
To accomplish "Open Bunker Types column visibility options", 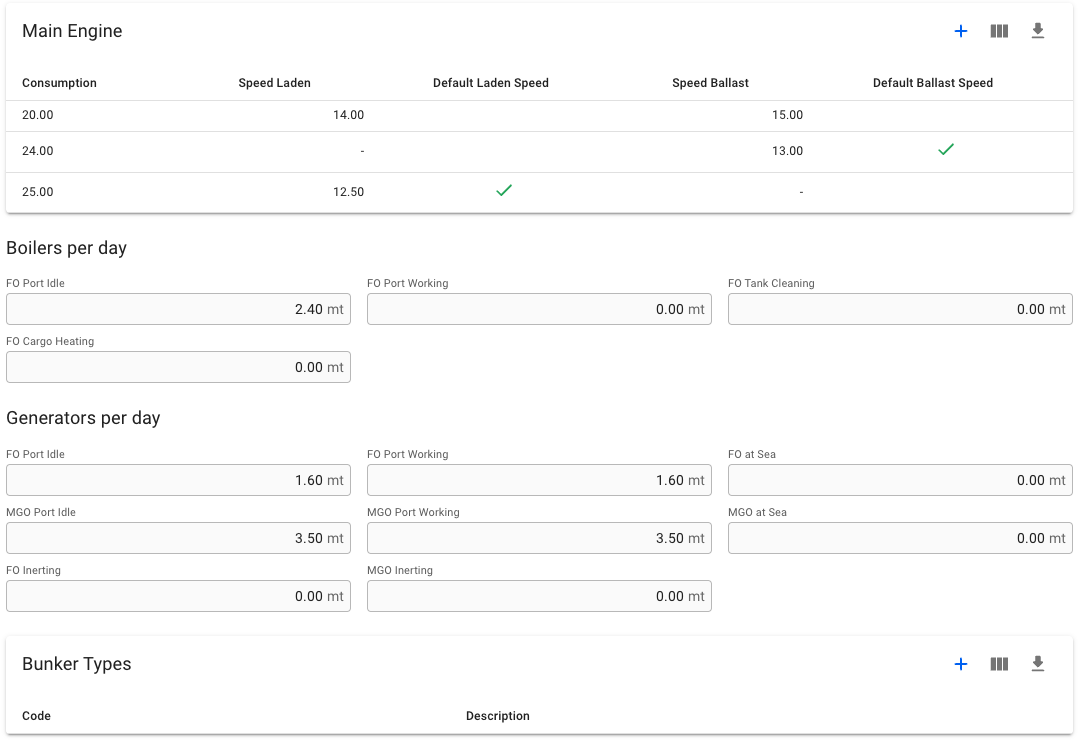I will pos(999,663).
